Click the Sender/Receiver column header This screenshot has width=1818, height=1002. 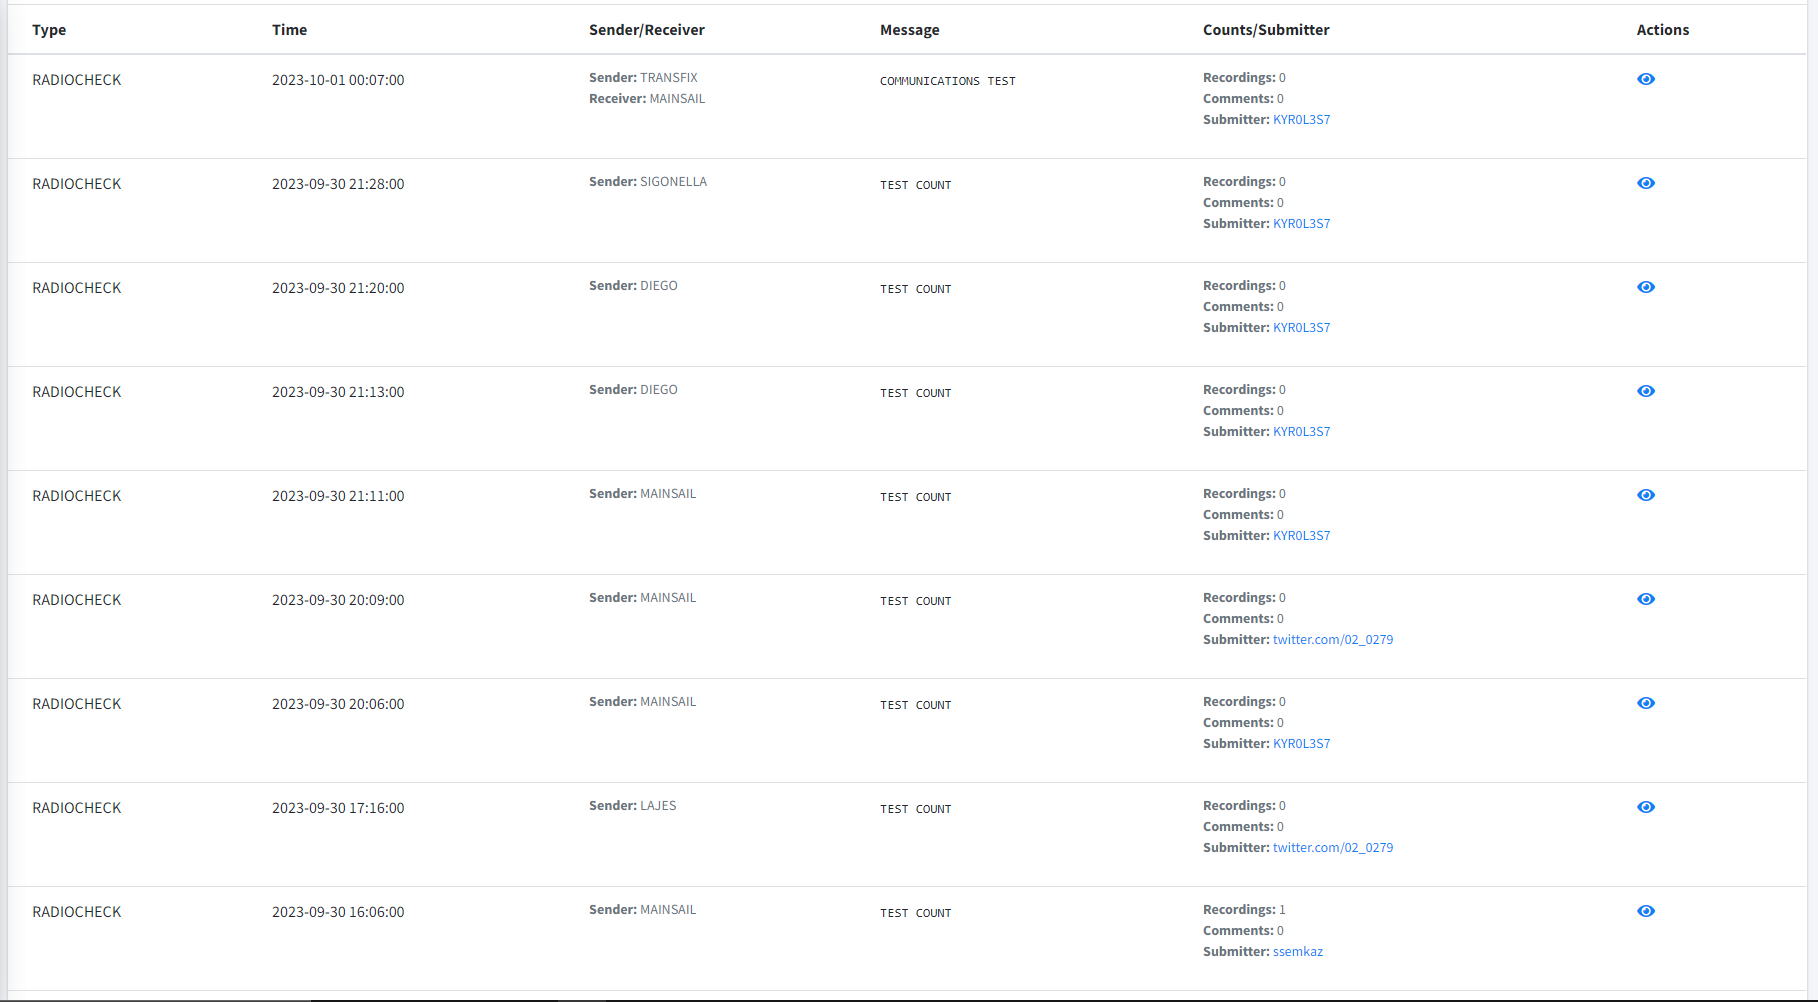[x=647, y=30]
